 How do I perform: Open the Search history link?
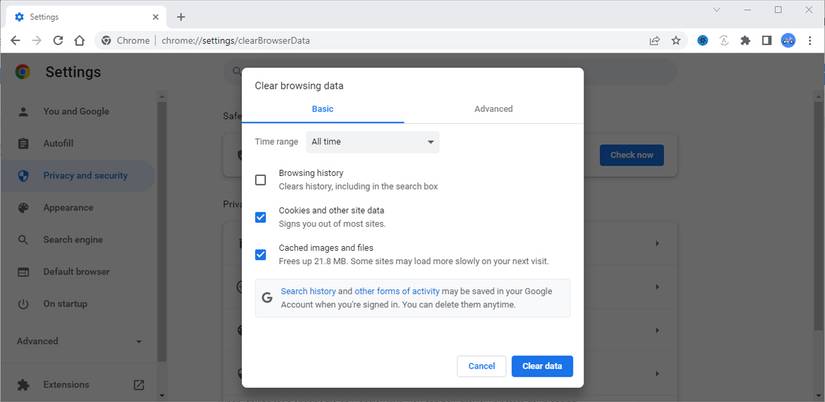(308, 291)
